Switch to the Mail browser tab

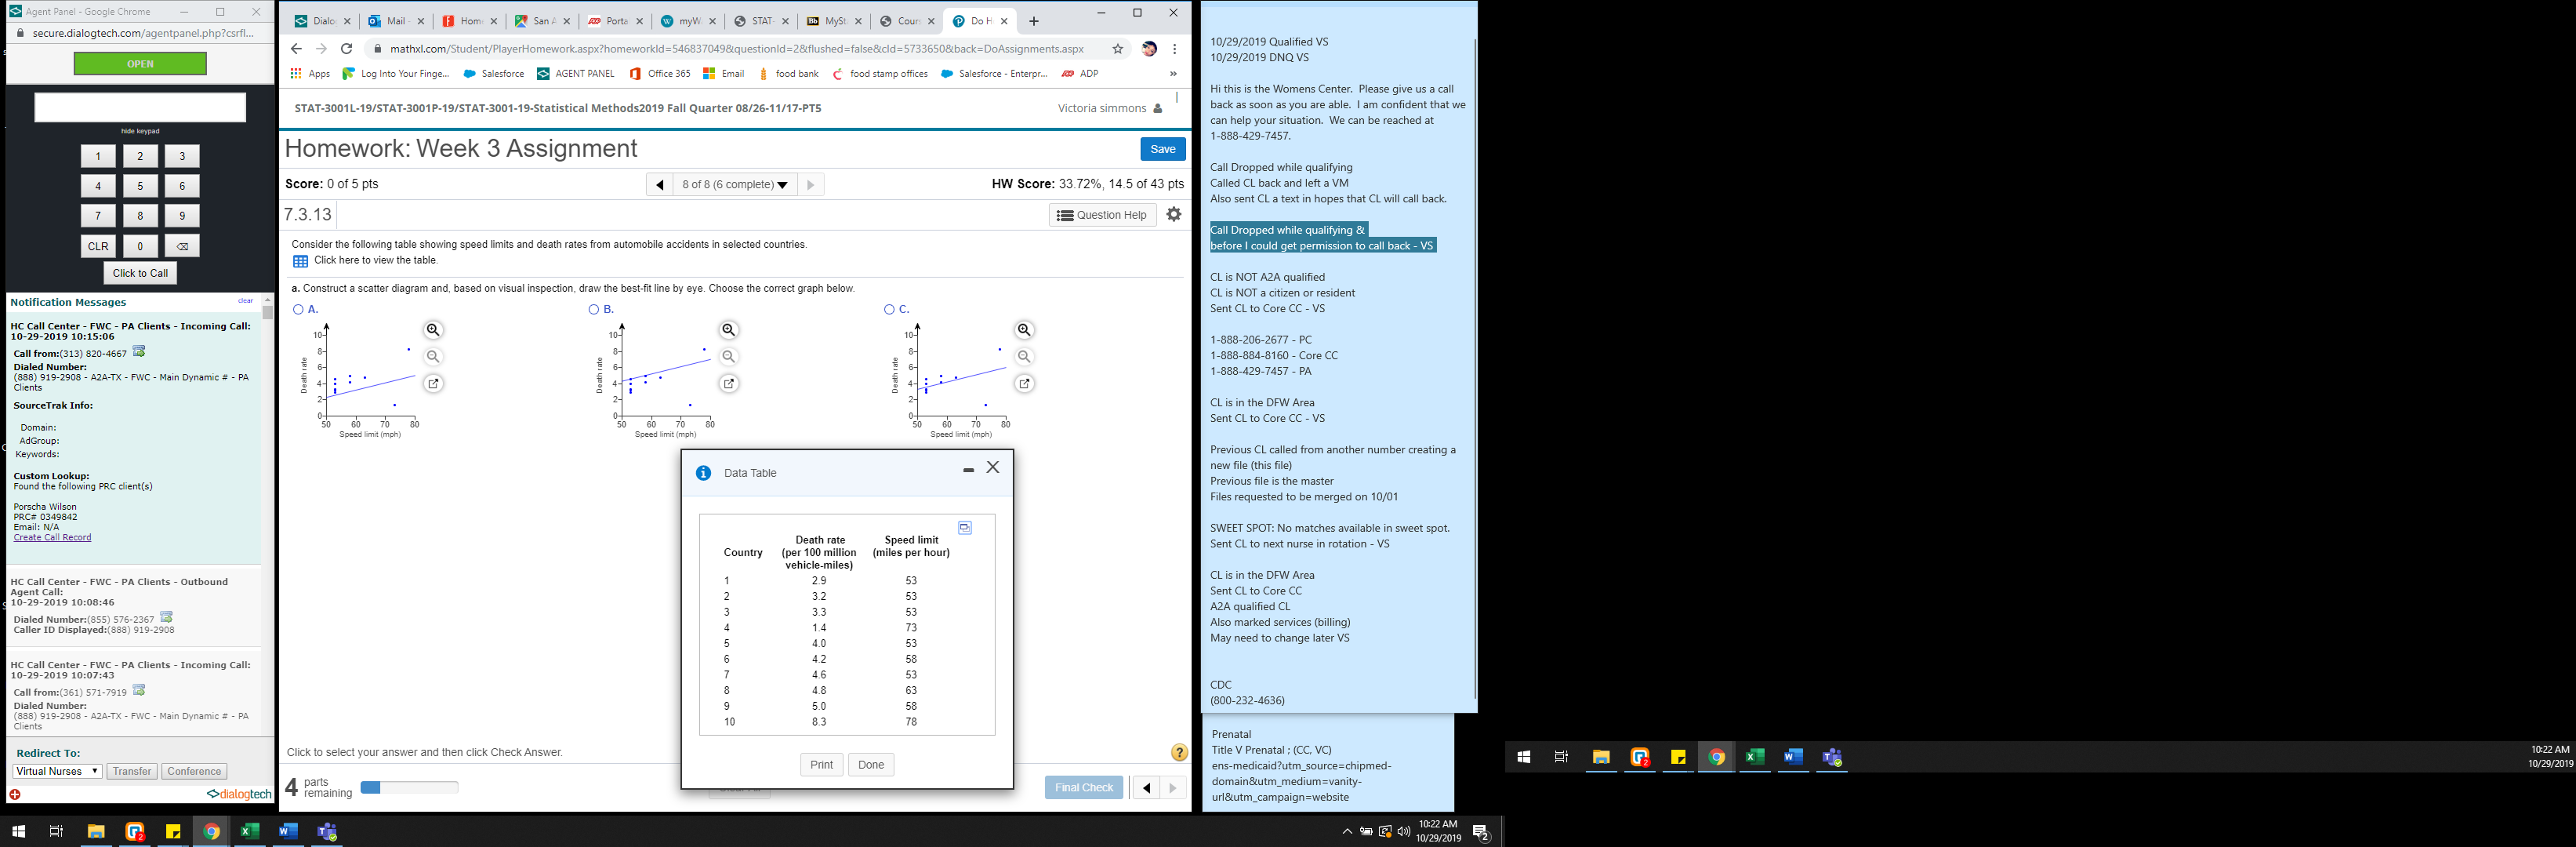tap(395, 21)
